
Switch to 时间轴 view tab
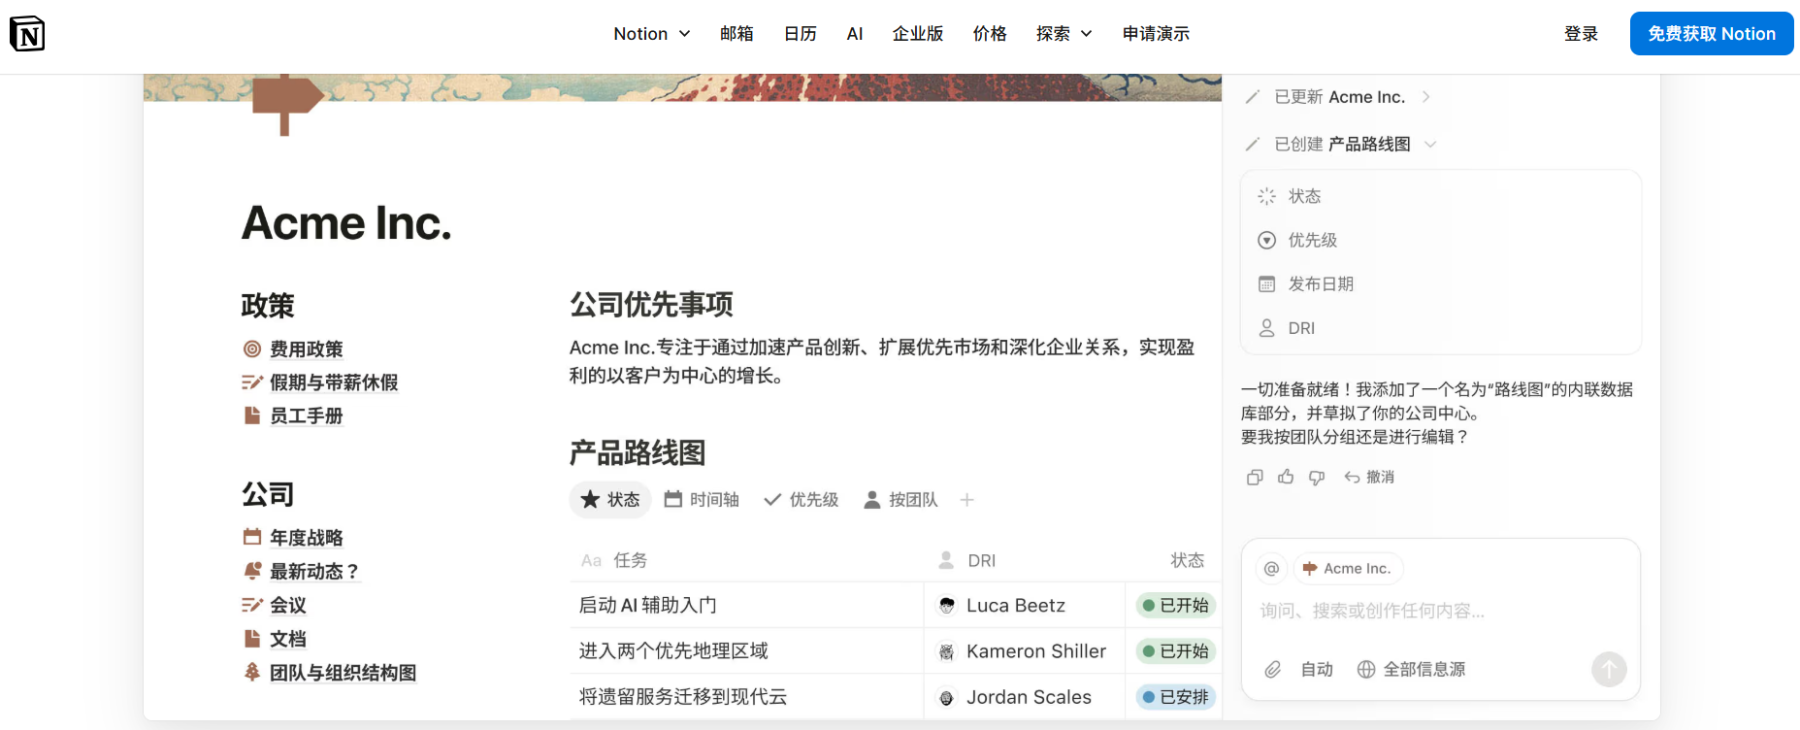tap(701, 499)
